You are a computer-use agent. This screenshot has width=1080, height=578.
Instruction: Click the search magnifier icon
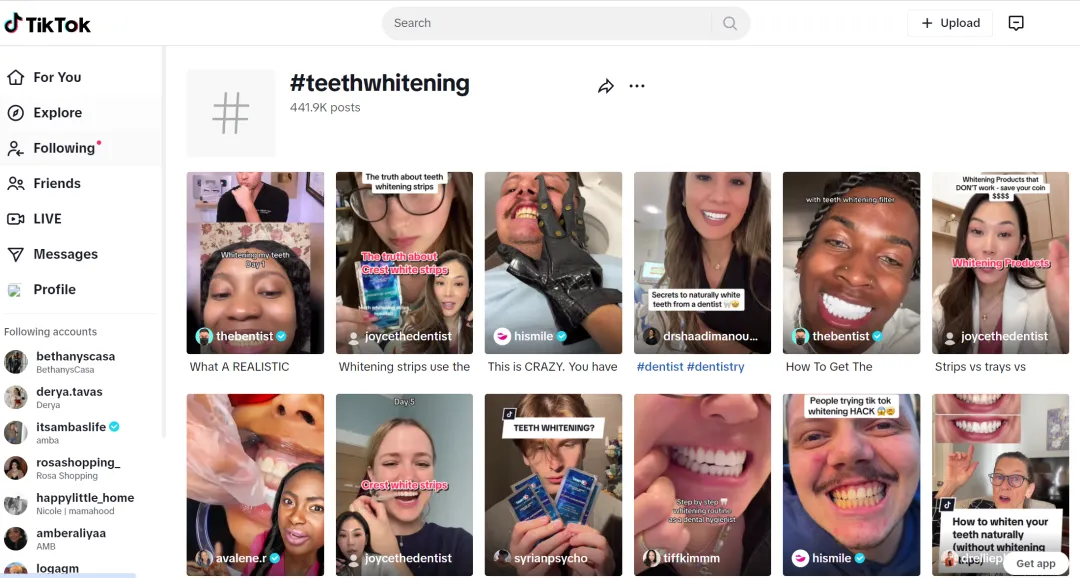(x=730, y=23)
